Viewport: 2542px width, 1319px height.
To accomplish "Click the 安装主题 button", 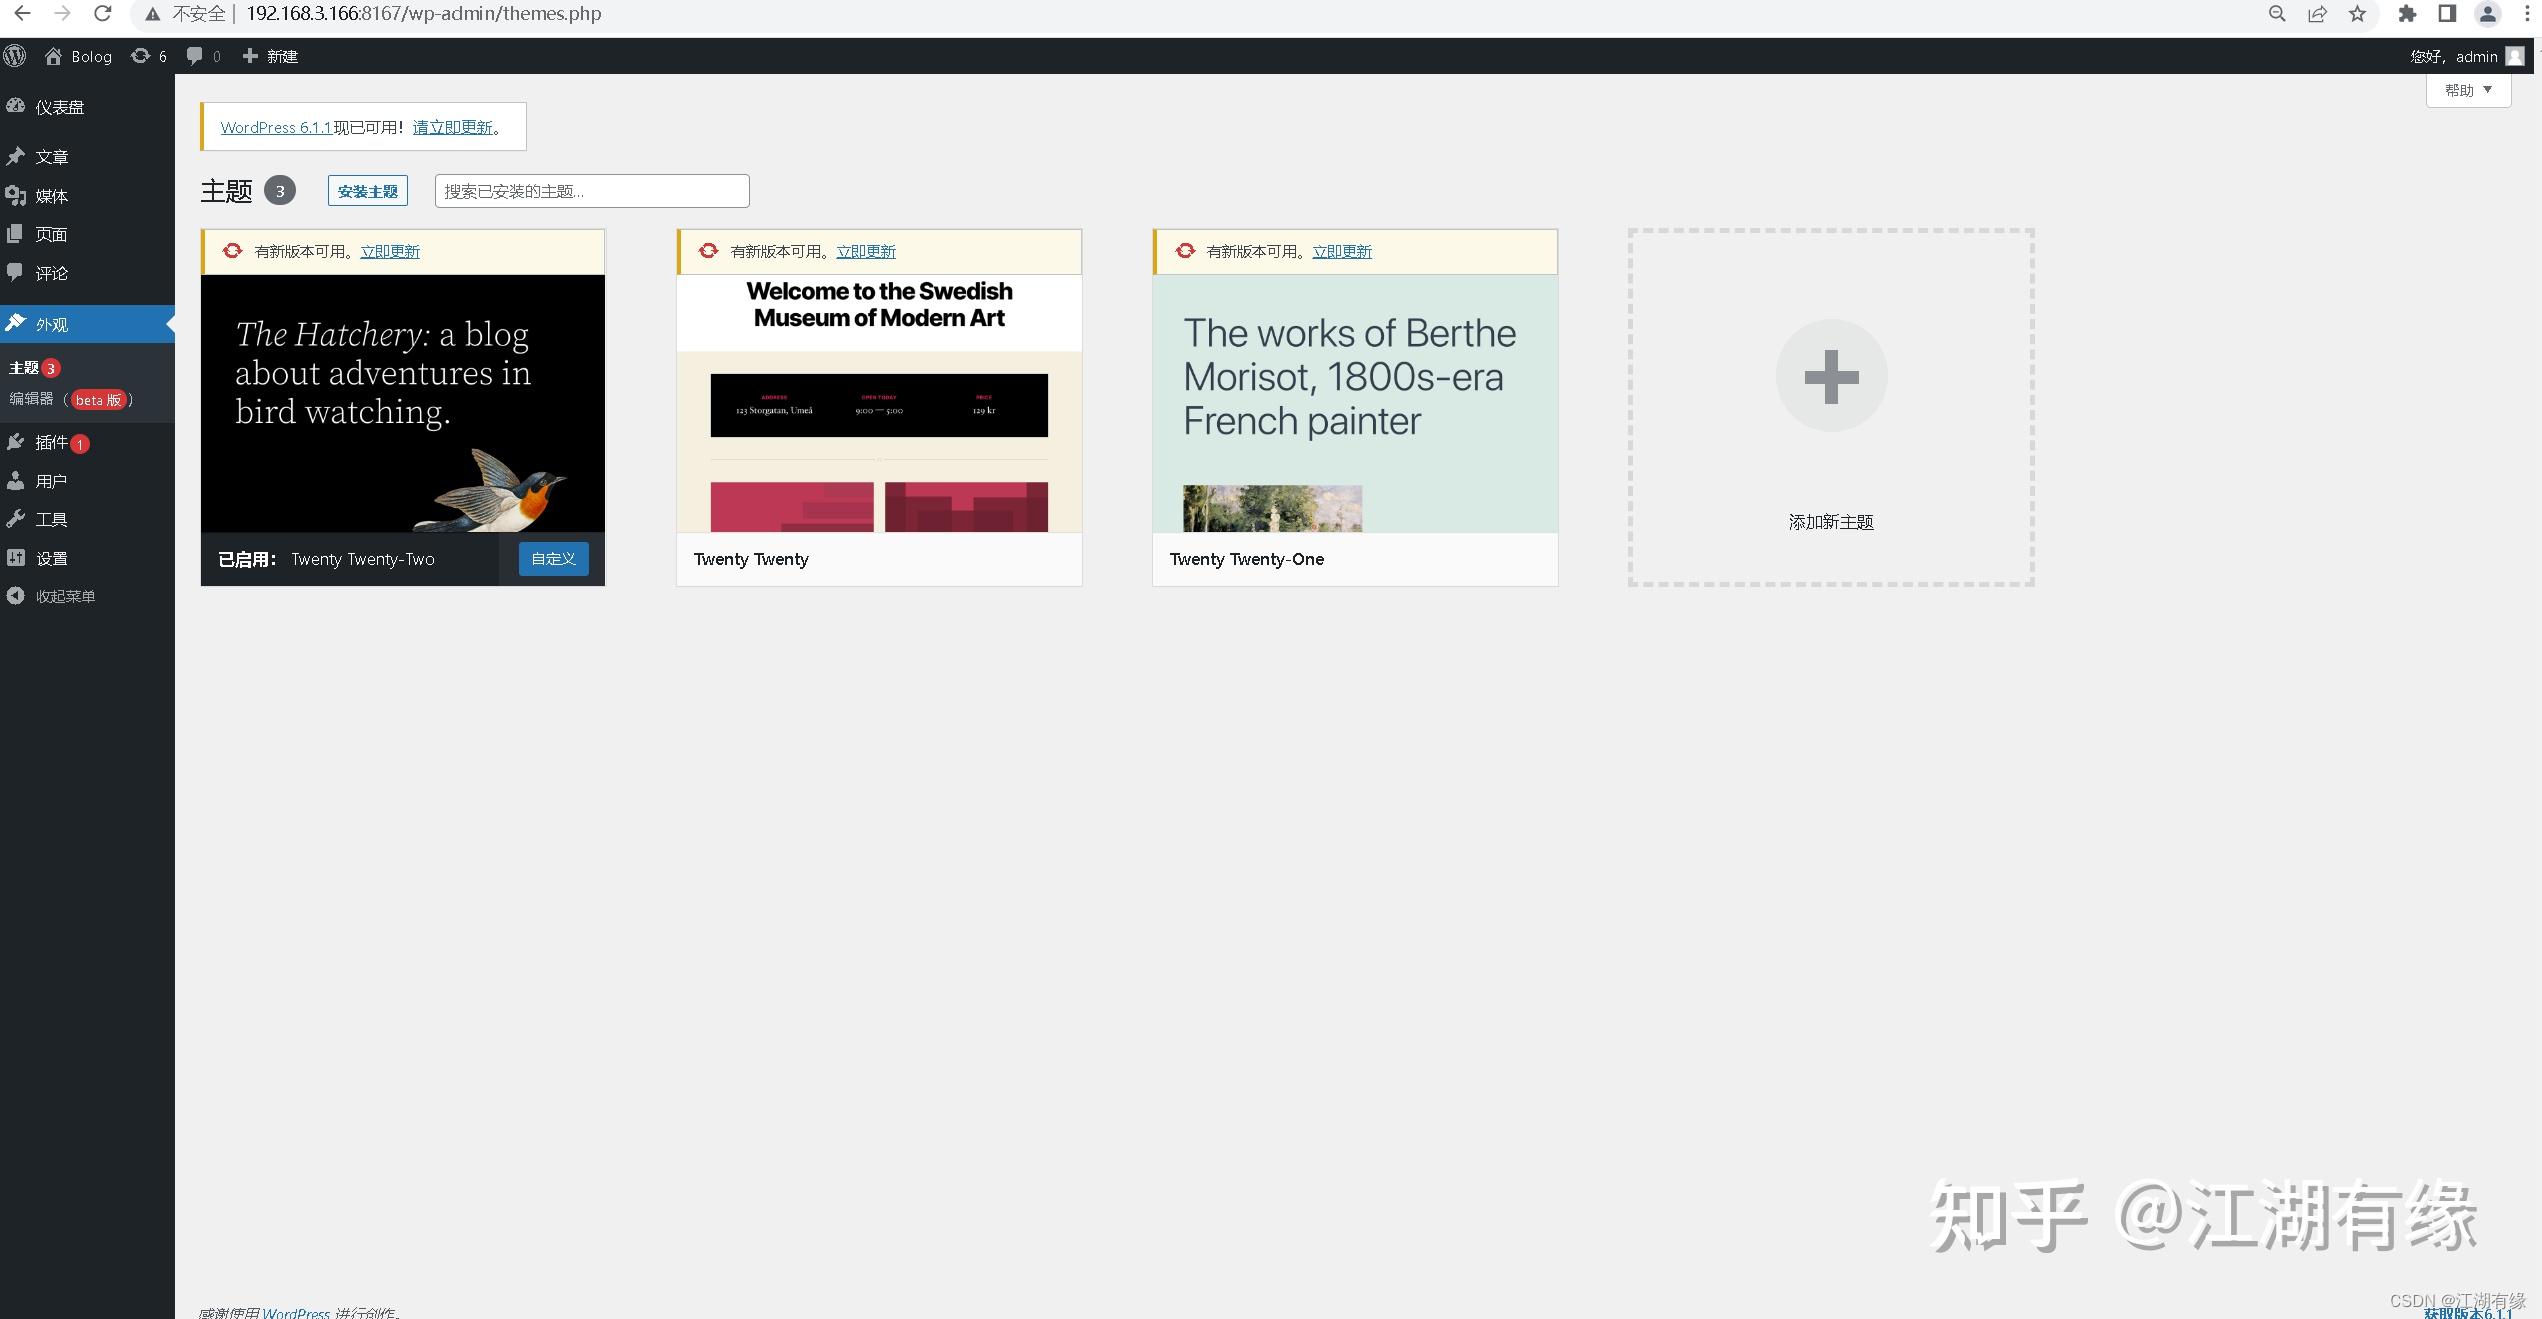I will (x=367, y=191).
